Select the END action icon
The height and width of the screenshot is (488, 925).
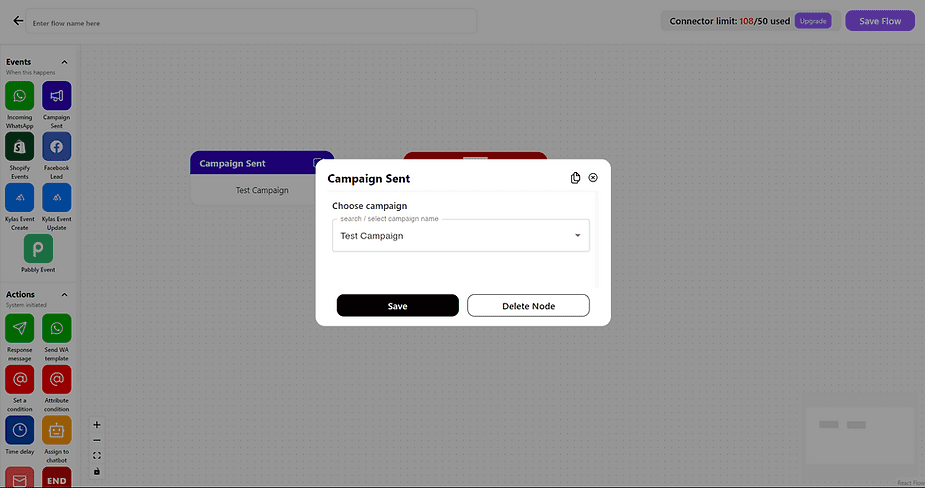coord(57,477)
